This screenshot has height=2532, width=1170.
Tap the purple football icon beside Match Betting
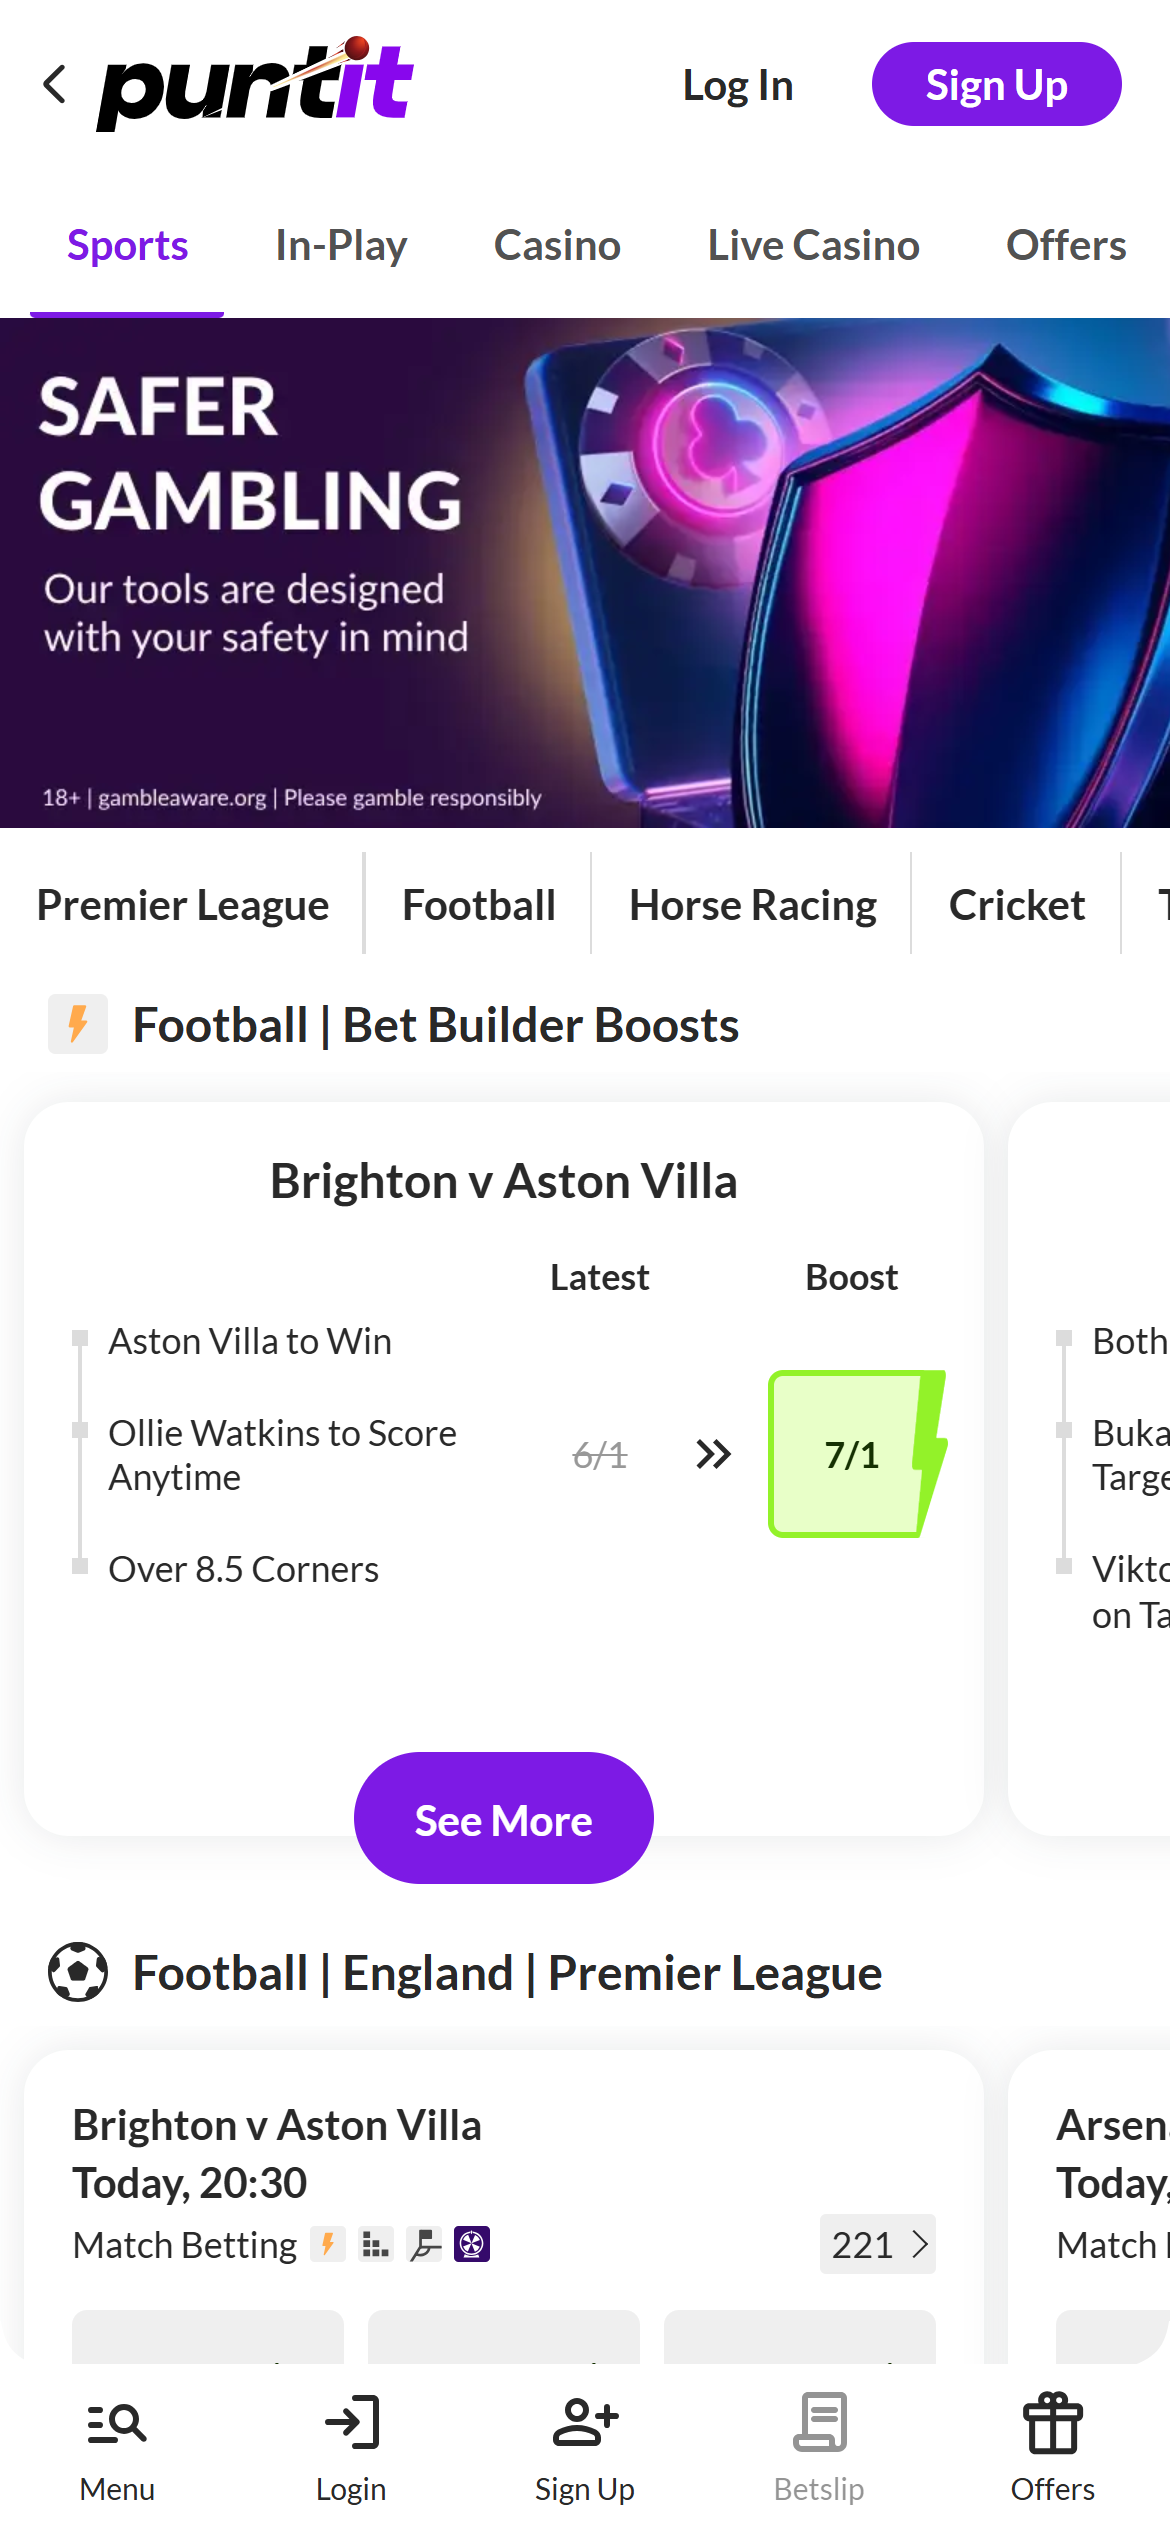(x=472, y=2245)
